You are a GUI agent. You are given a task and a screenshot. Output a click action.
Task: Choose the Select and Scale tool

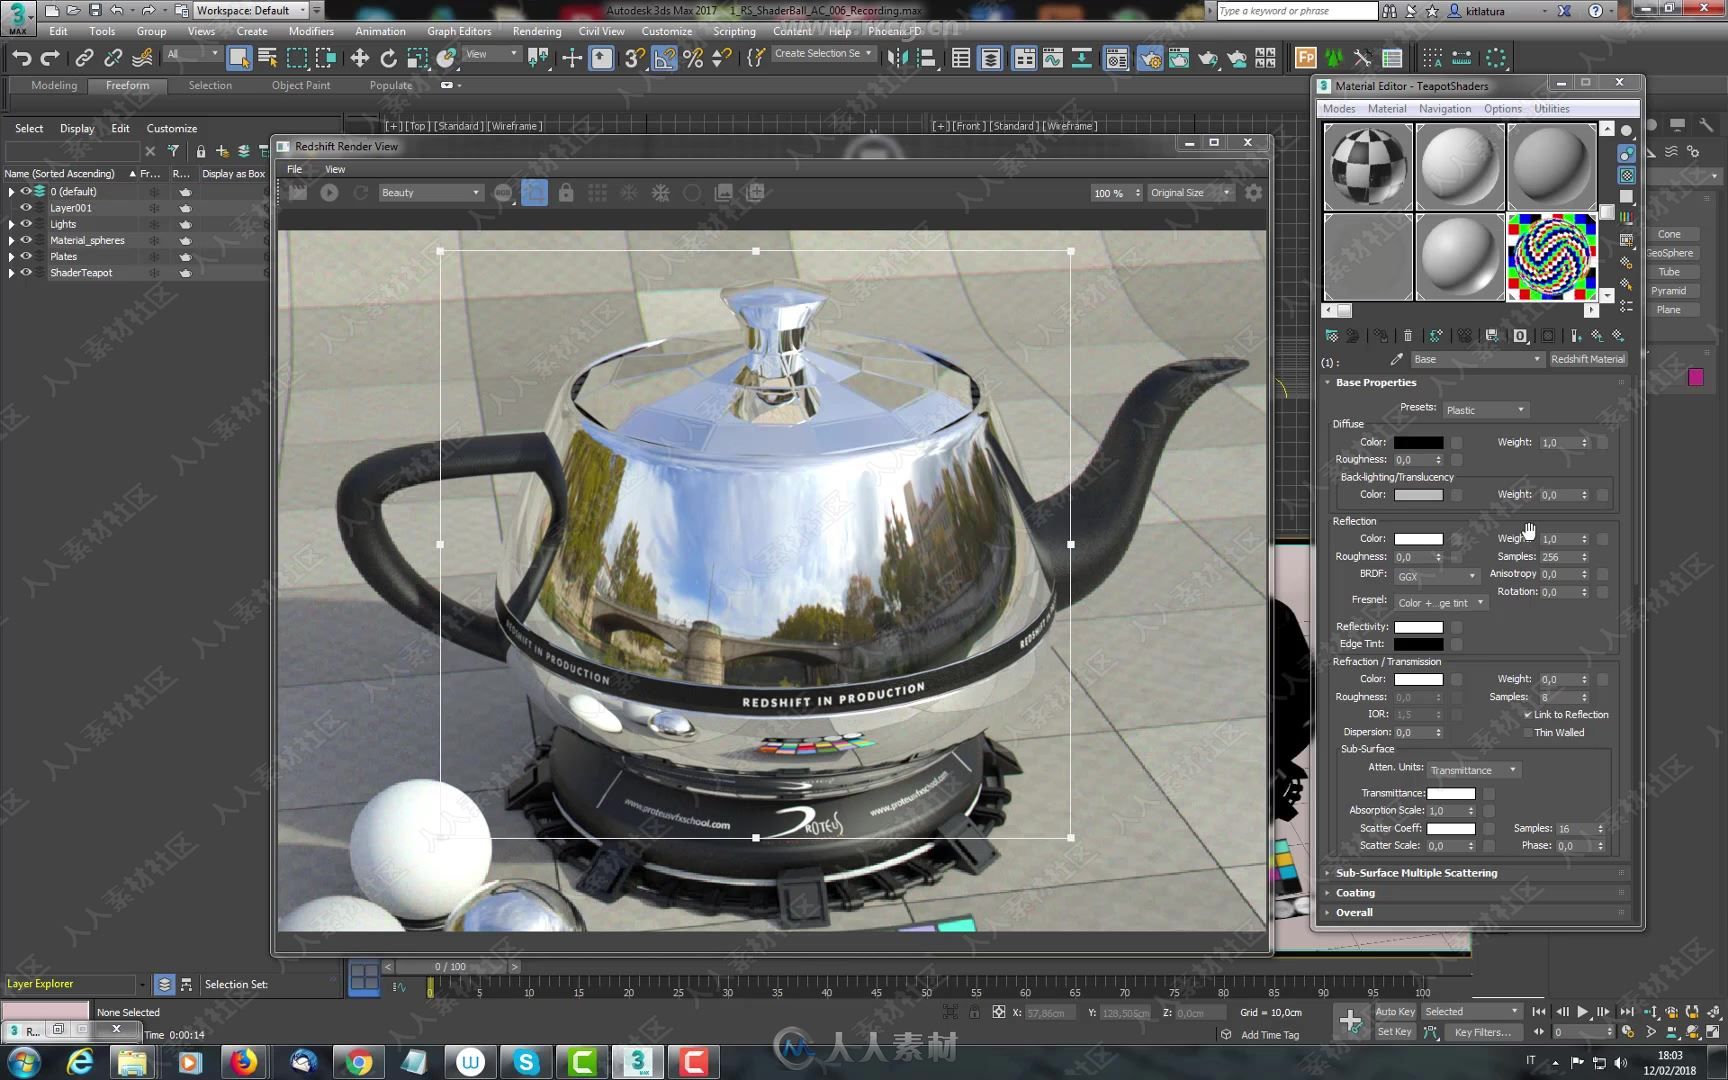[417, 58]
